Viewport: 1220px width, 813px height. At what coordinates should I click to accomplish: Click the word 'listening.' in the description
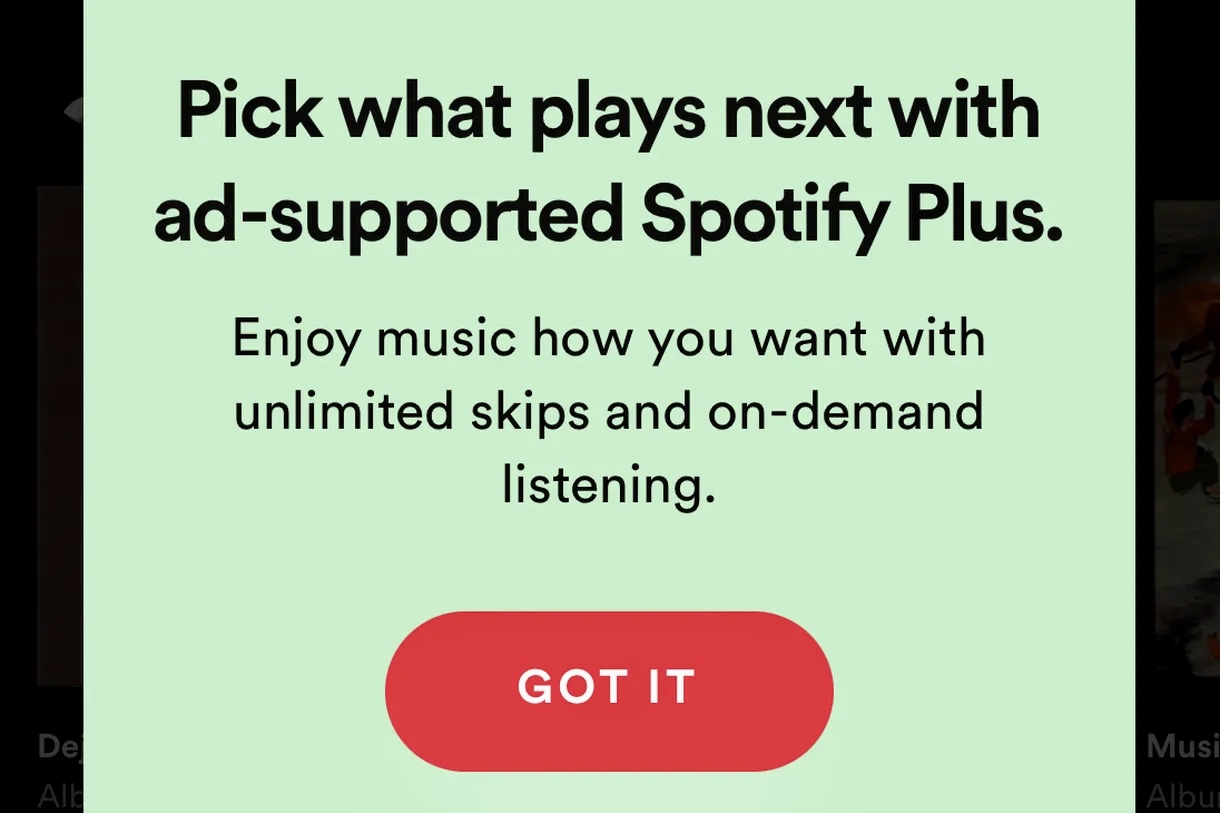pos(609,486)
